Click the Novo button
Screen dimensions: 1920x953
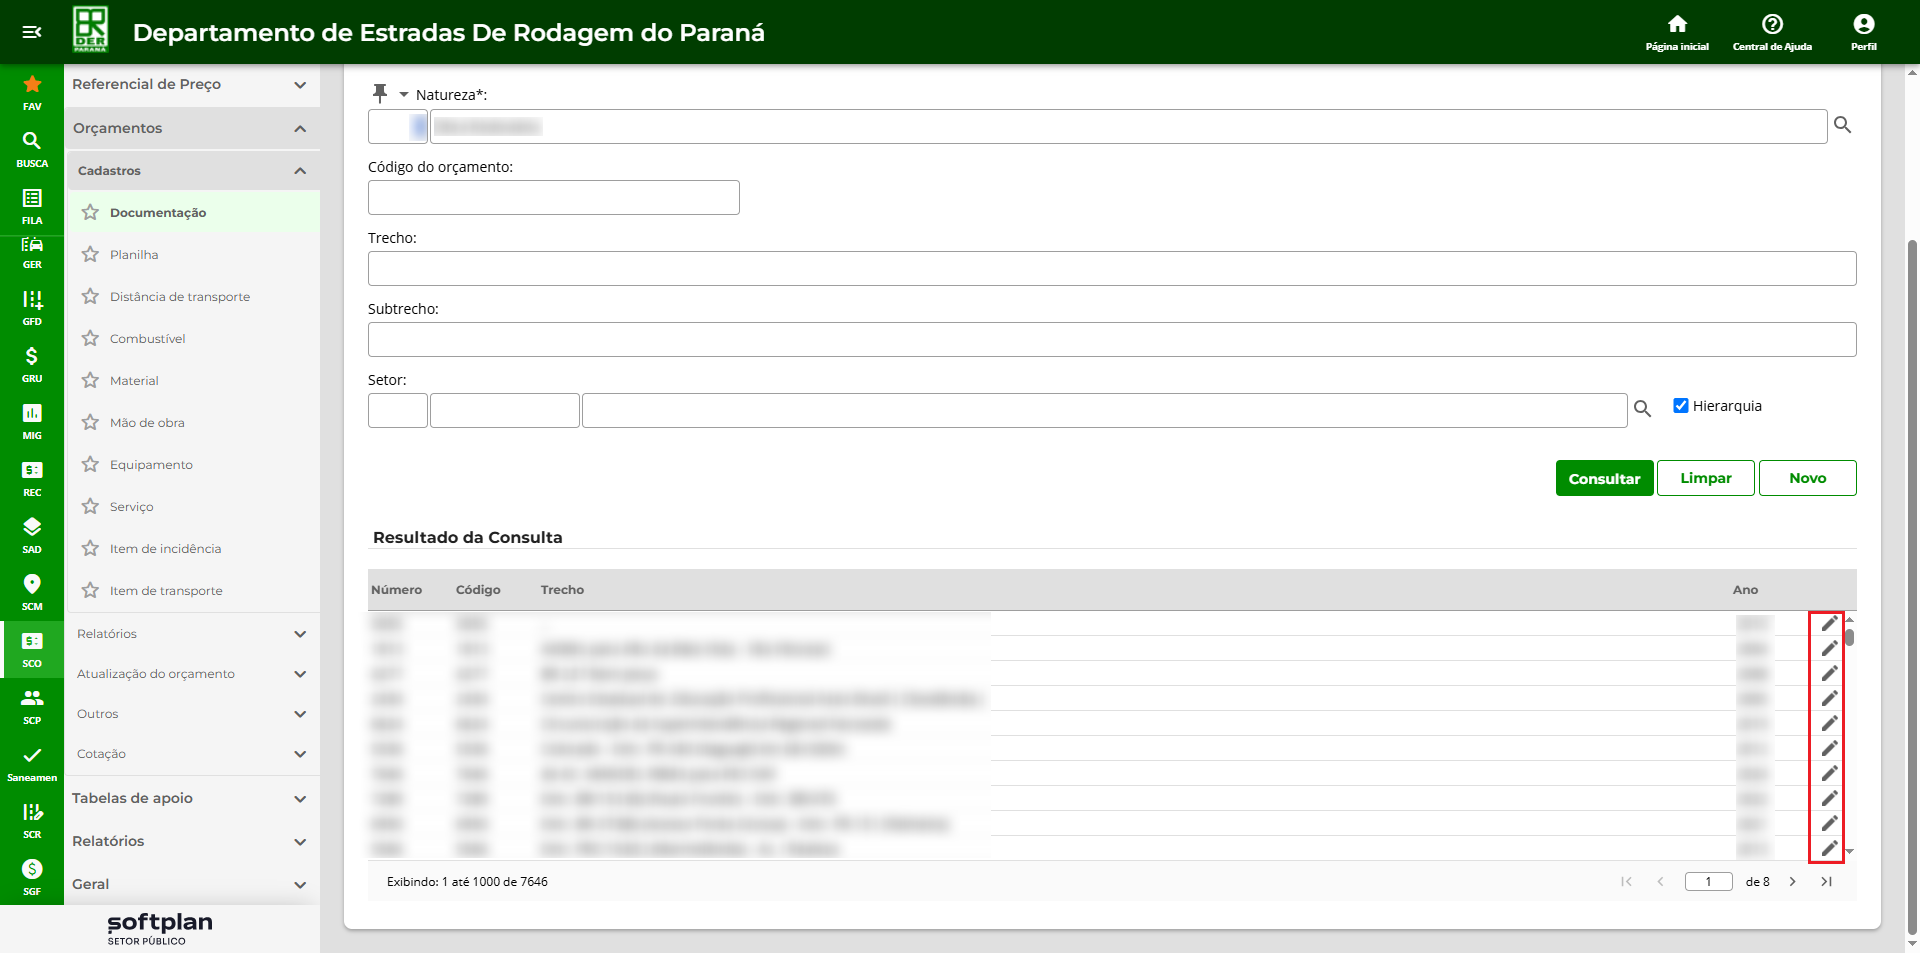click(1807, 478)
